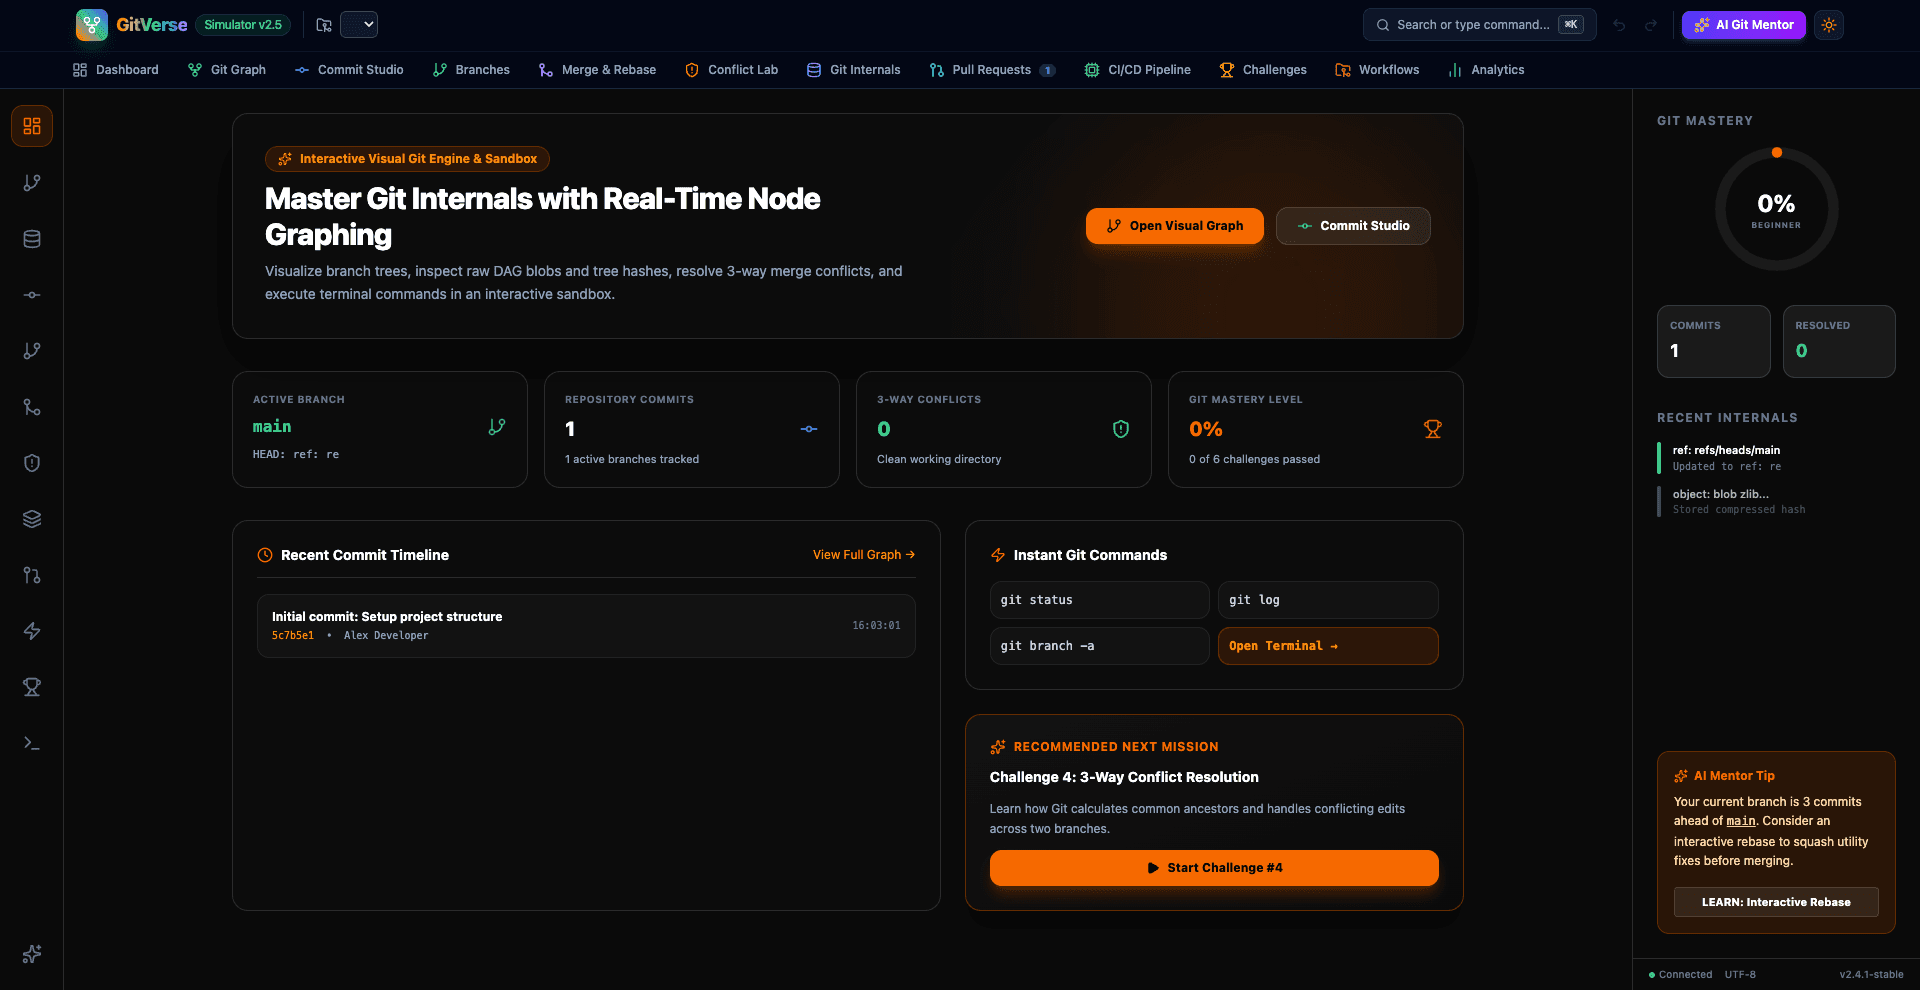The height and width of the screenshot is (990, 1920).
Task: Open the terminal prompt icon in the sidebar
Action: [32, 743]
